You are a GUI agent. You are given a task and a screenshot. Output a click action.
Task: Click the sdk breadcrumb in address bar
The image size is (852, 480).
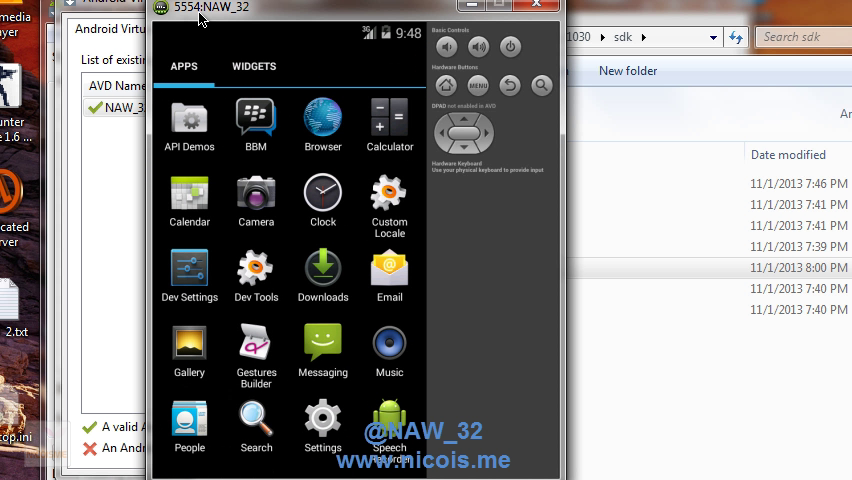point(623,38)
